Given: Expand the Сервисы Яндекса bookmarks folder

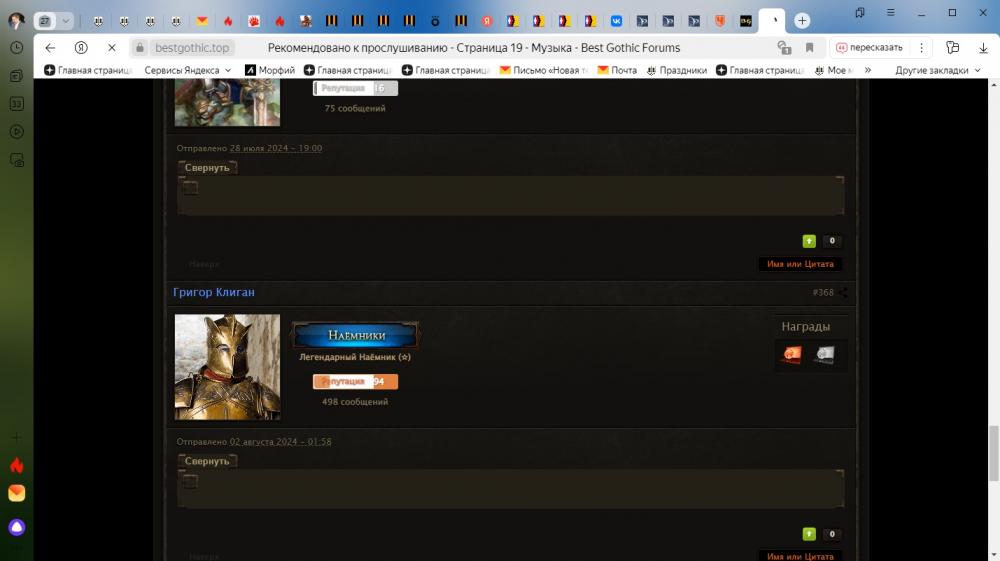Looking at the screenshot, I should pos(187,70).
